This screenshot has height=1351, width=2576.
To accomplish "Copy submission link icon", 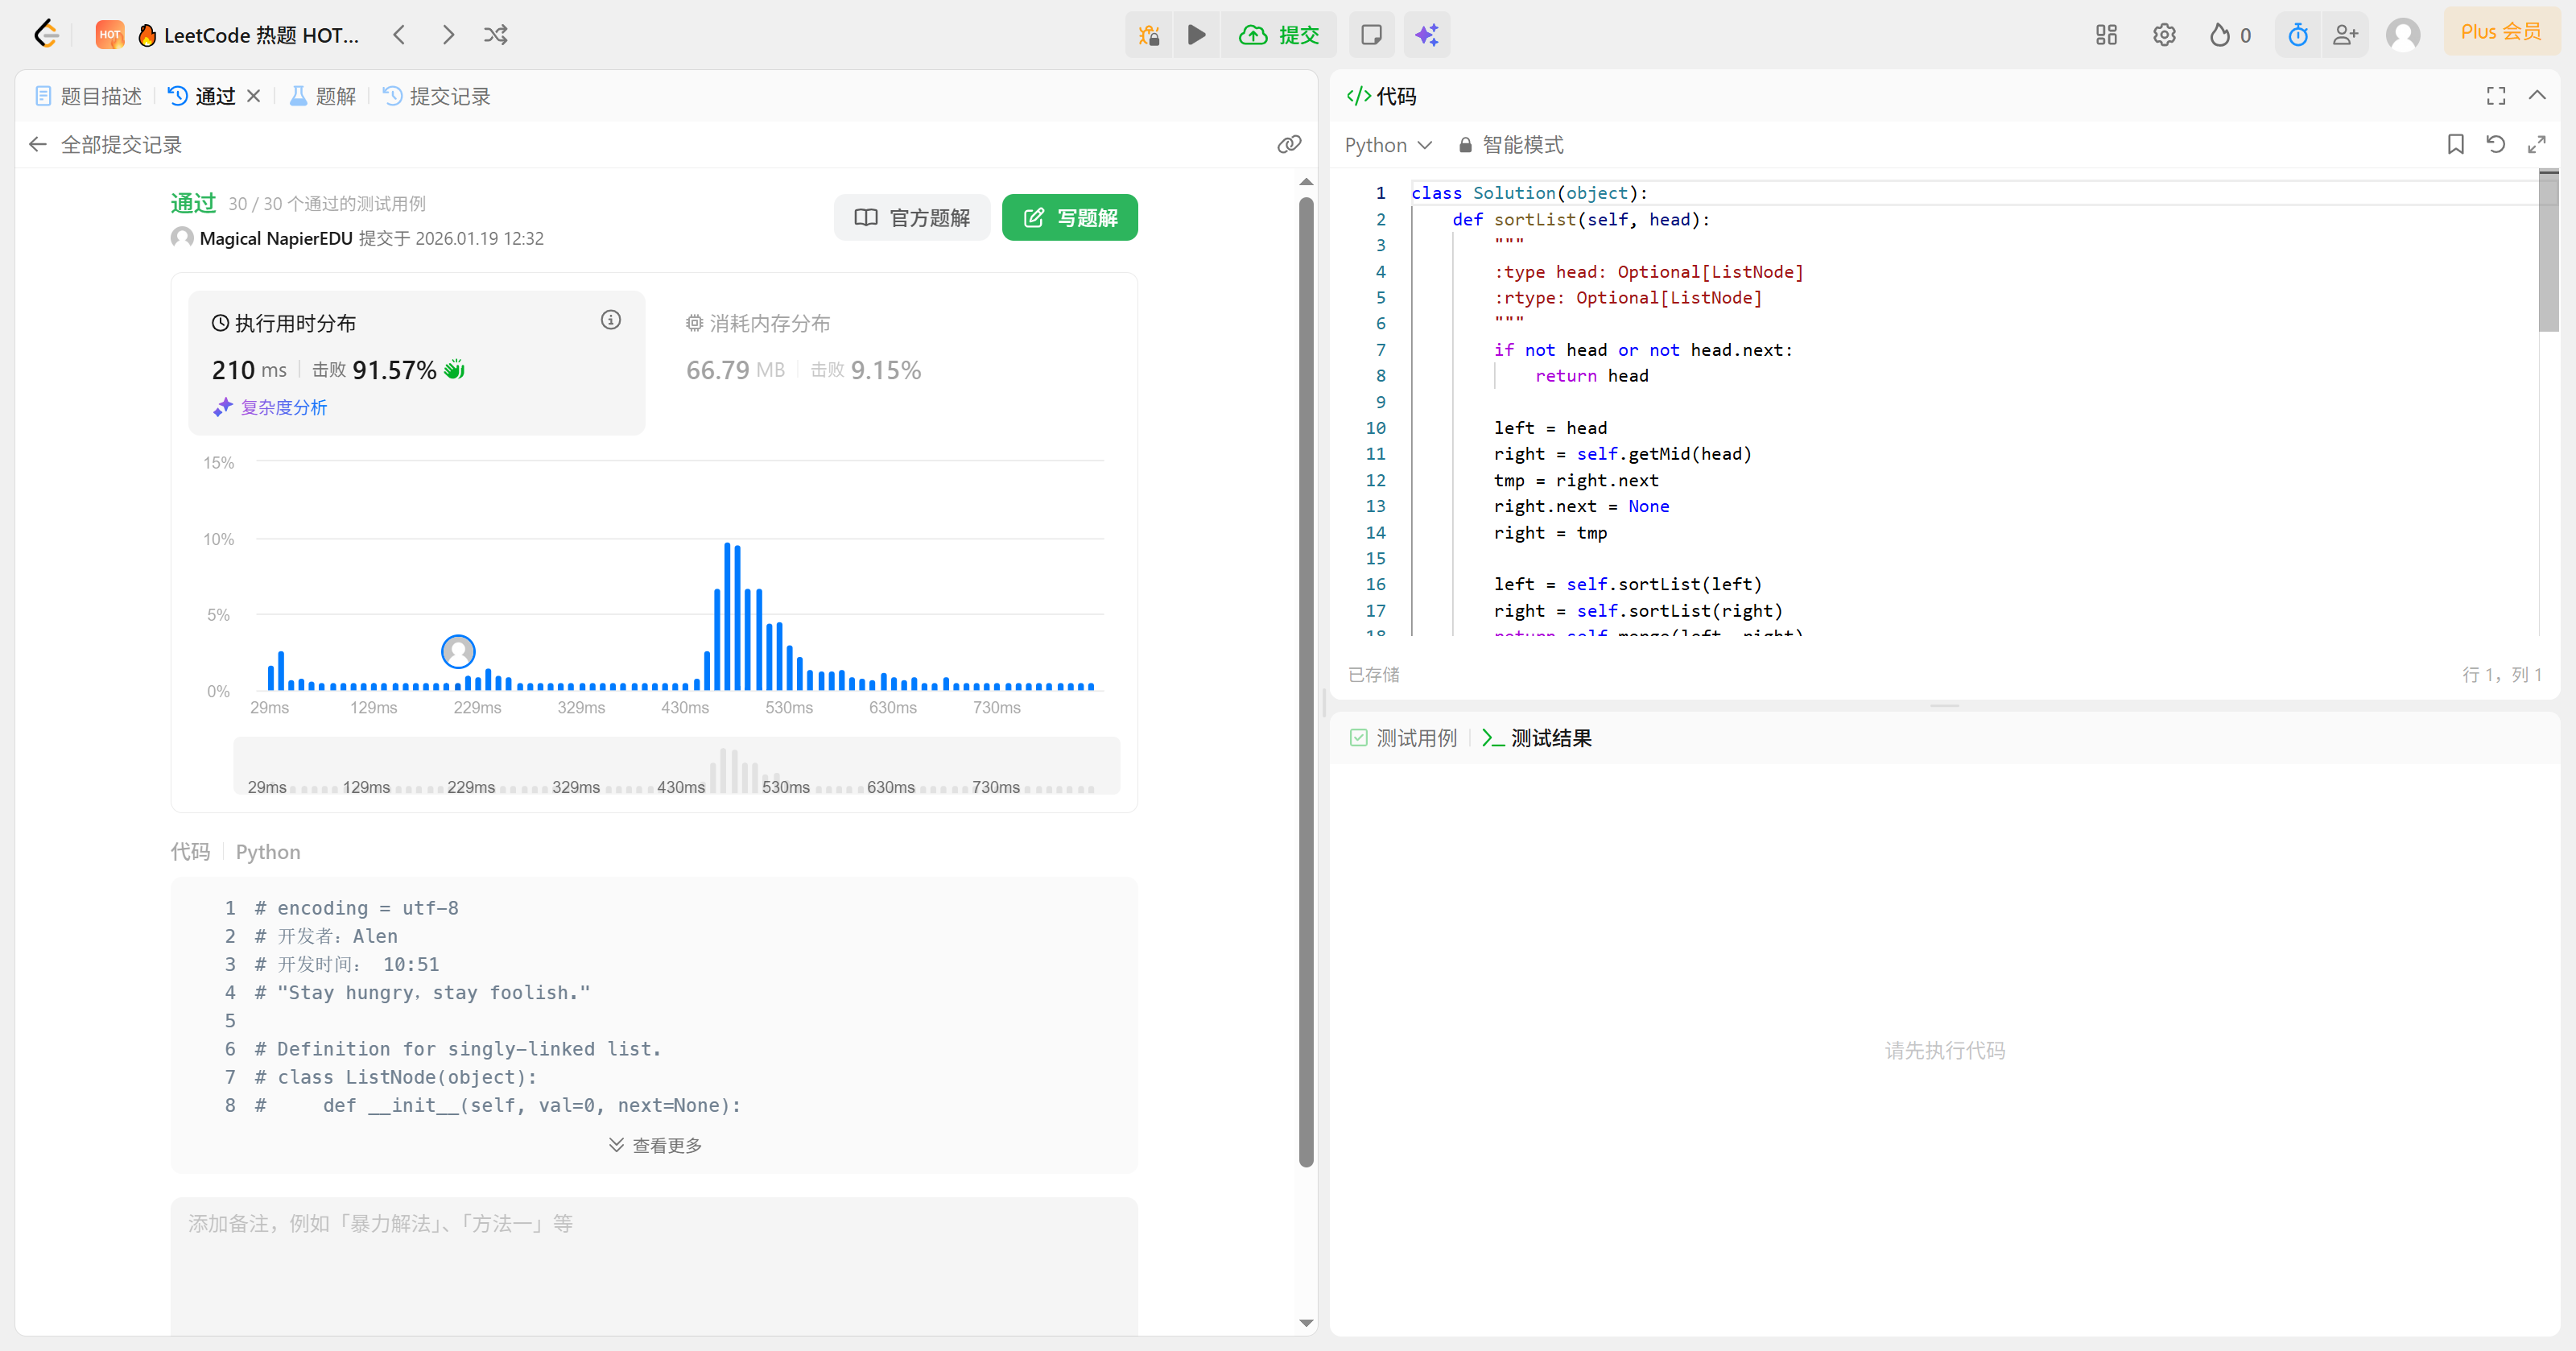I will [1289, 144].
